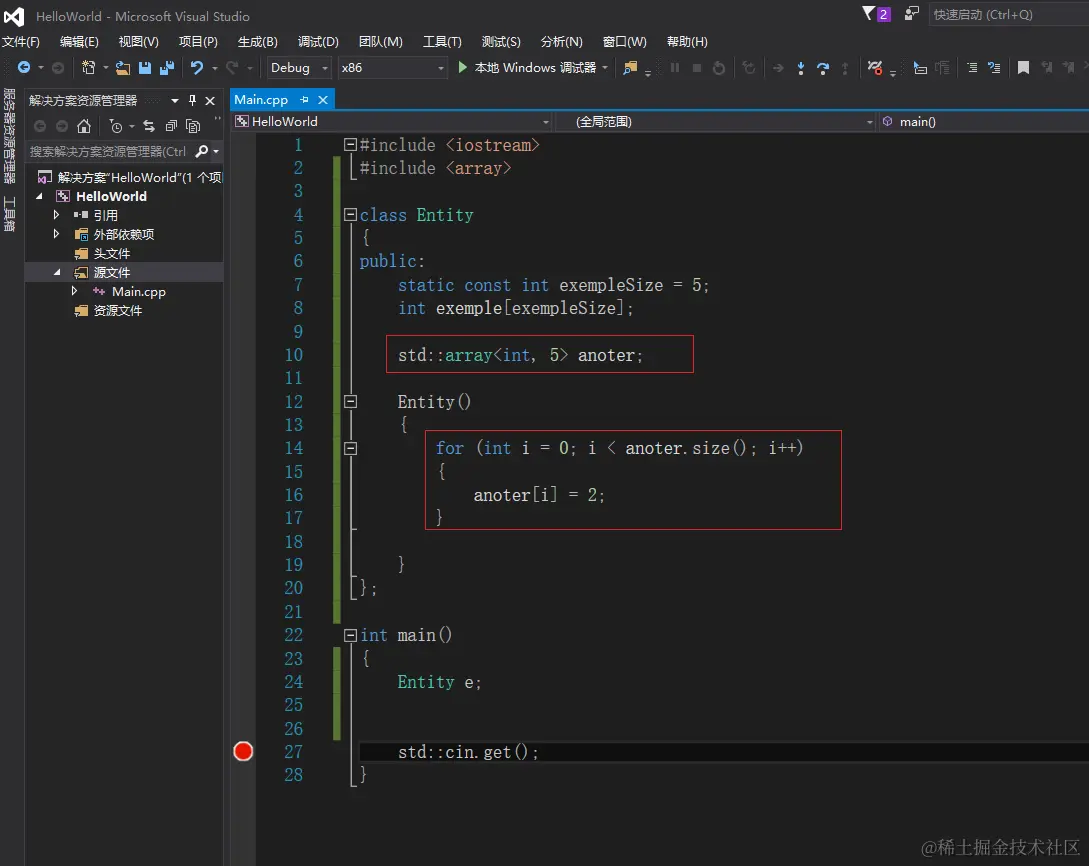Expand the 外部依赖项 tree node

click(57, 234)
